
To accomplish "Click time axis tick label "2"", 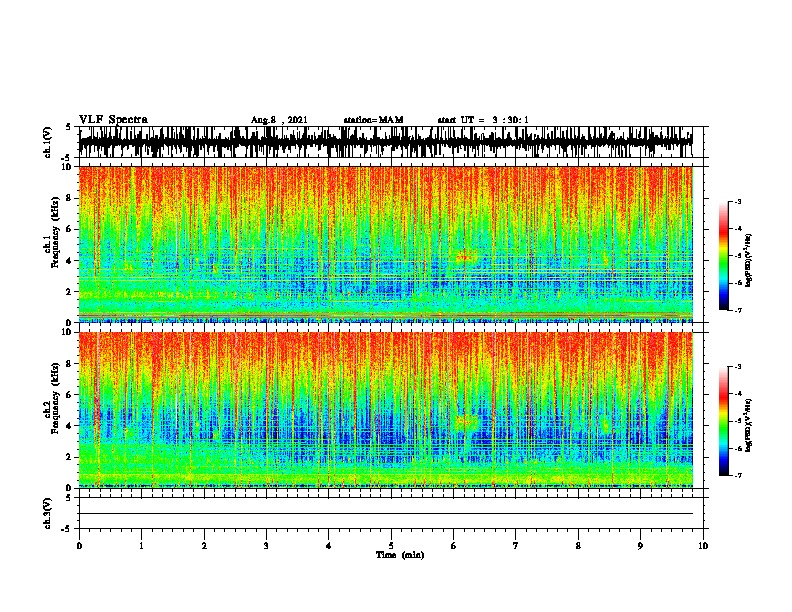I will [204, 546].
